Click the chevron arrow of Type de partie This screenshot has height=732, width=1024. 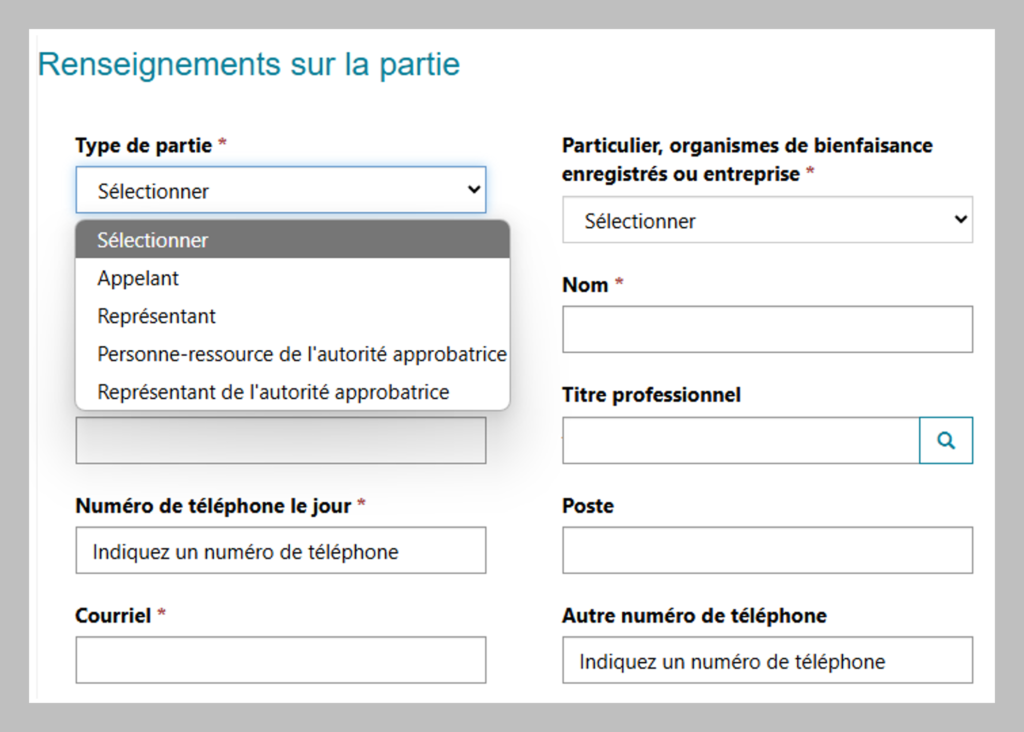pos(474,190)
